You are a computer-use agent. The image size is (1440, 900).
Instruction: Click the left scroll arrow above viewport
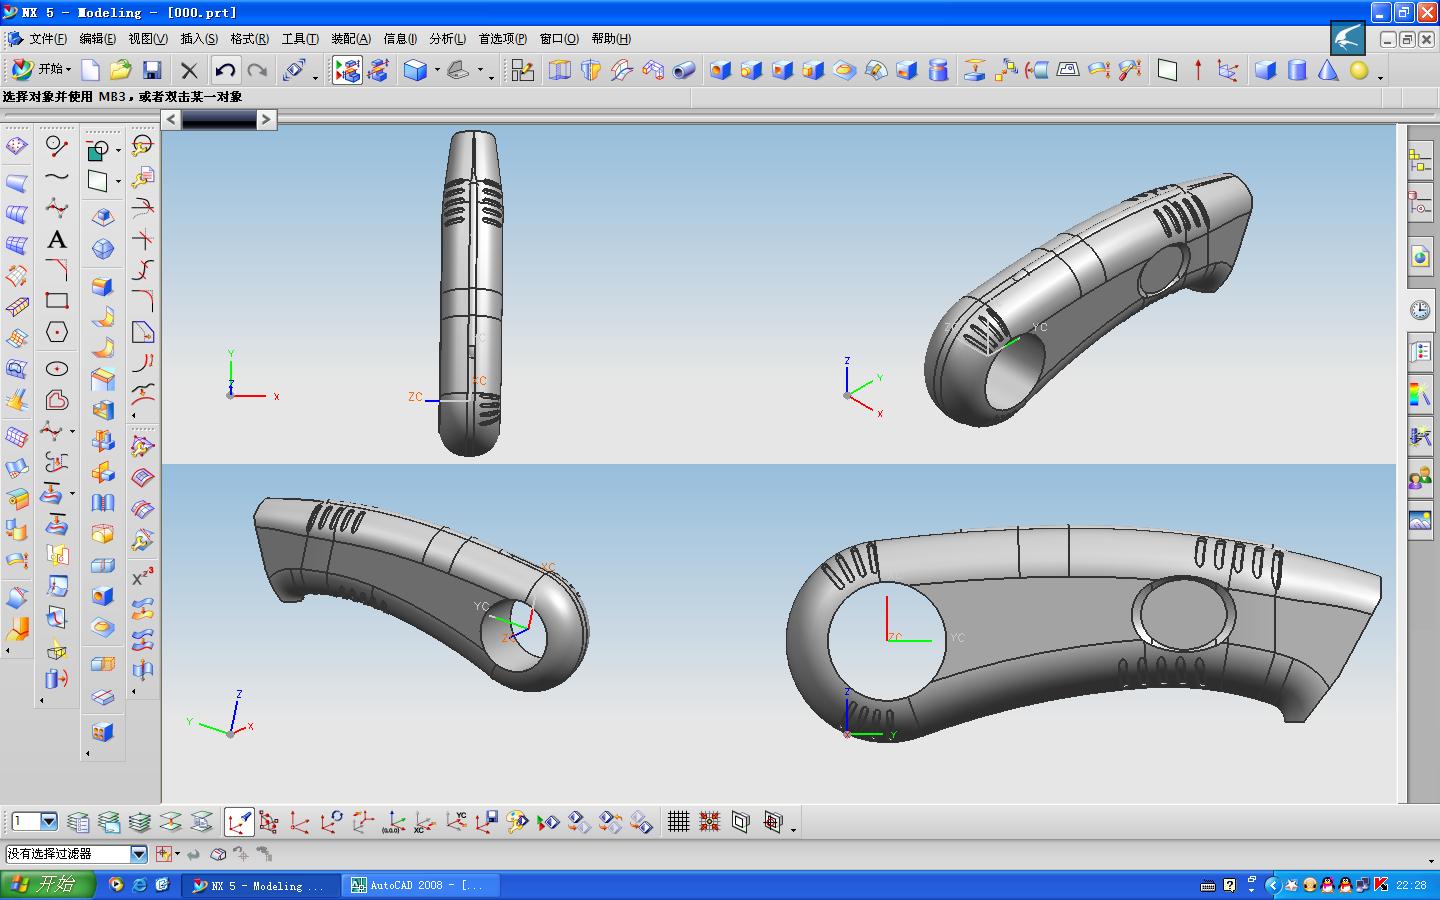pos(172,120)
